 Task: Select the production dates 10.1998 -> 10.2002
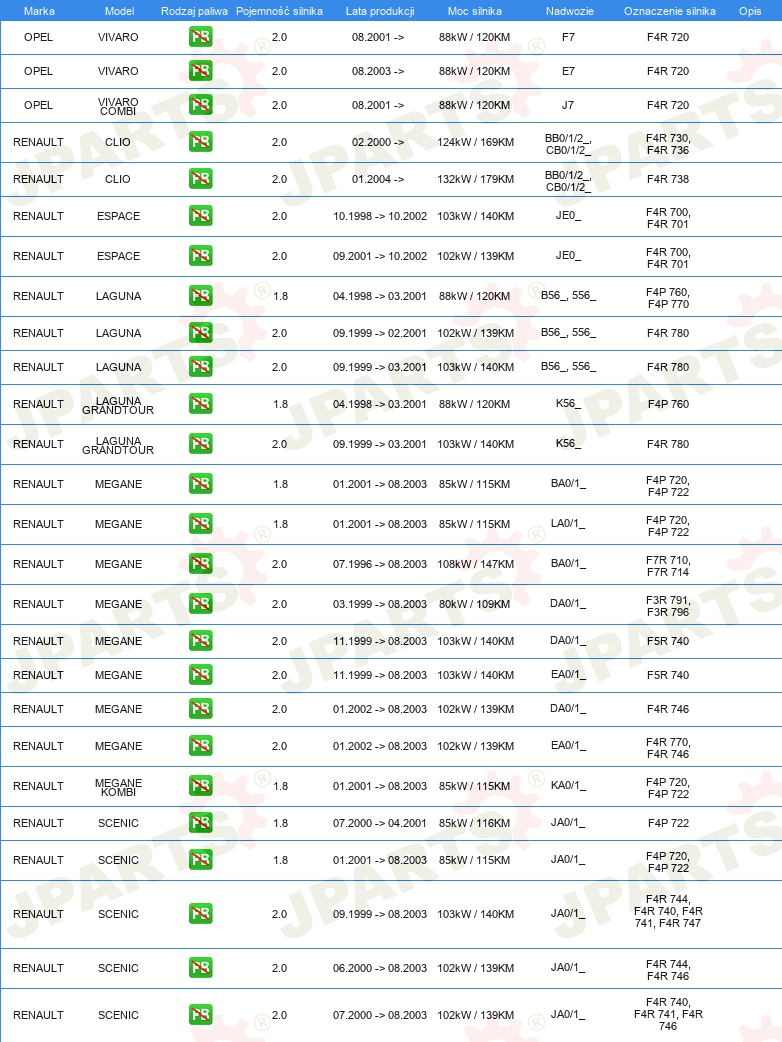click(x=380, y=216)
